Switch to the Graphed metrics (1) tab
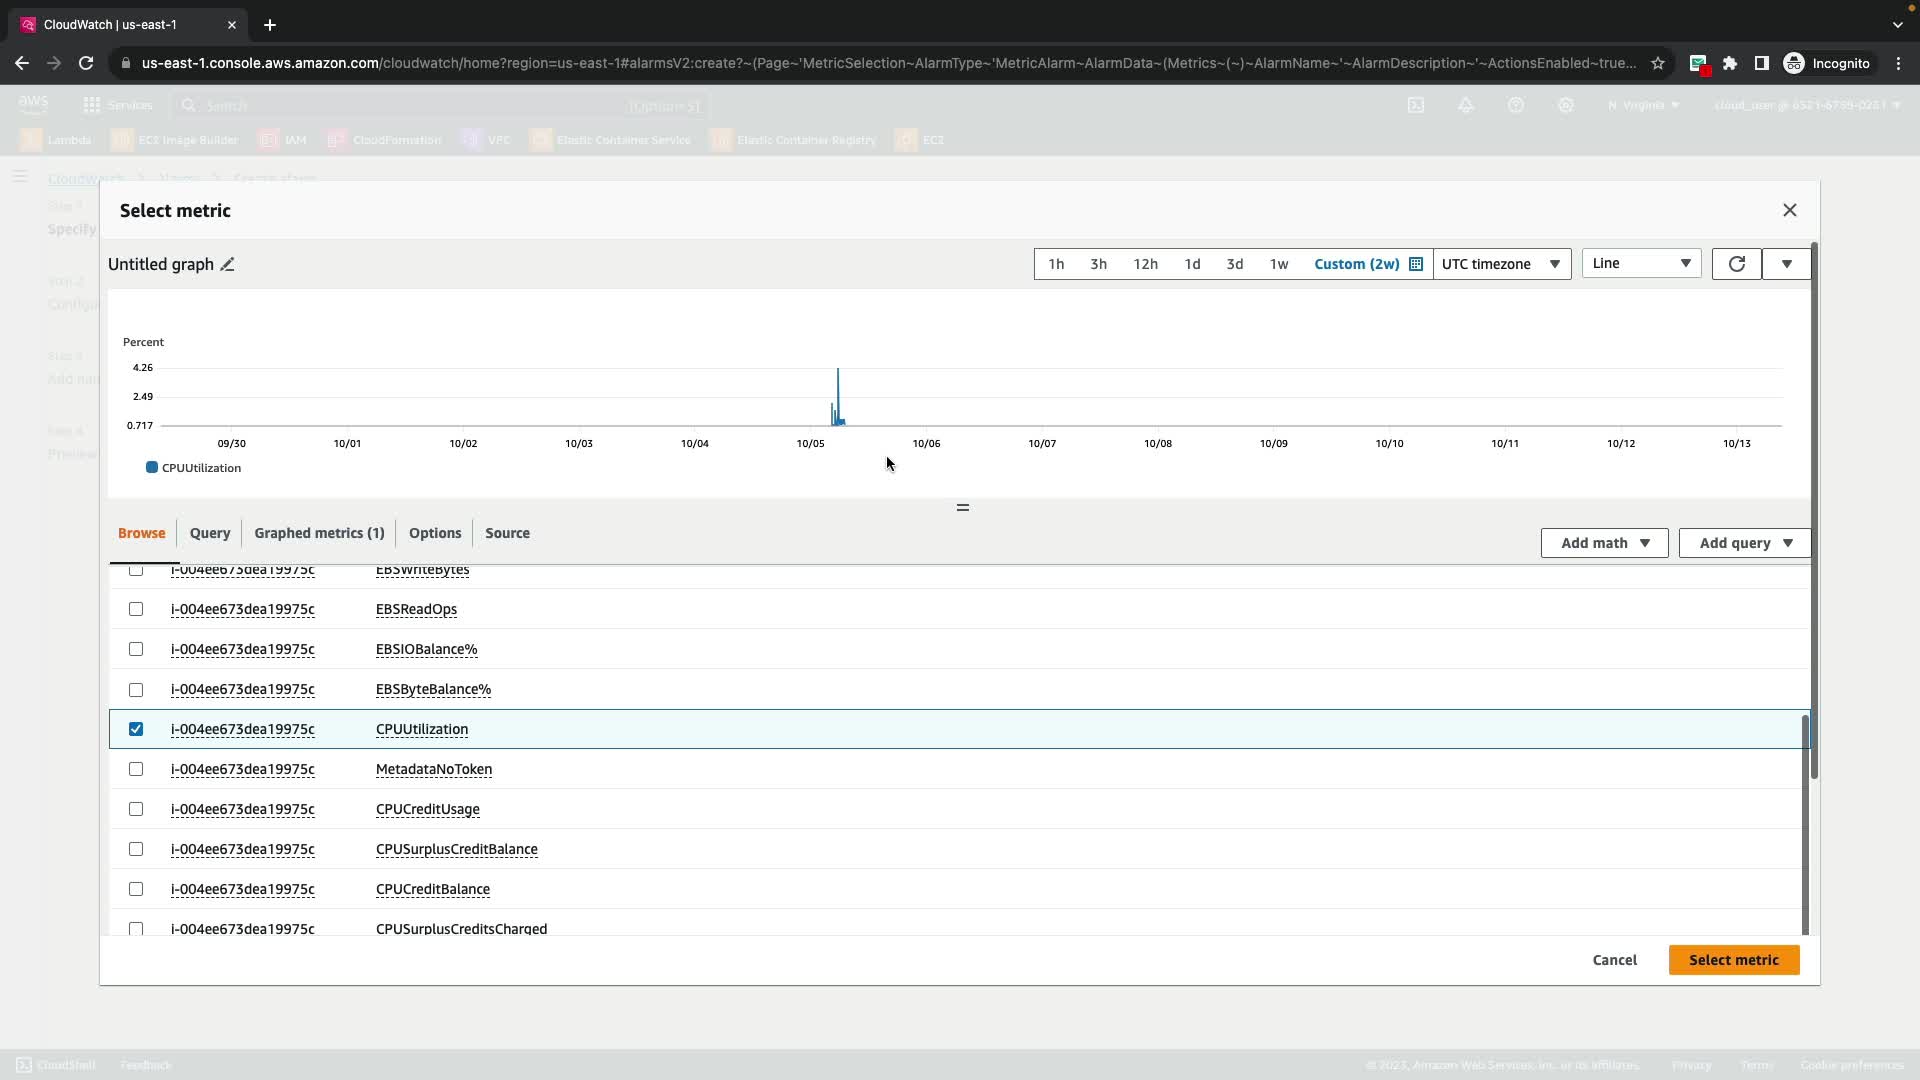 pyautogui.click(x=319, y=533)
